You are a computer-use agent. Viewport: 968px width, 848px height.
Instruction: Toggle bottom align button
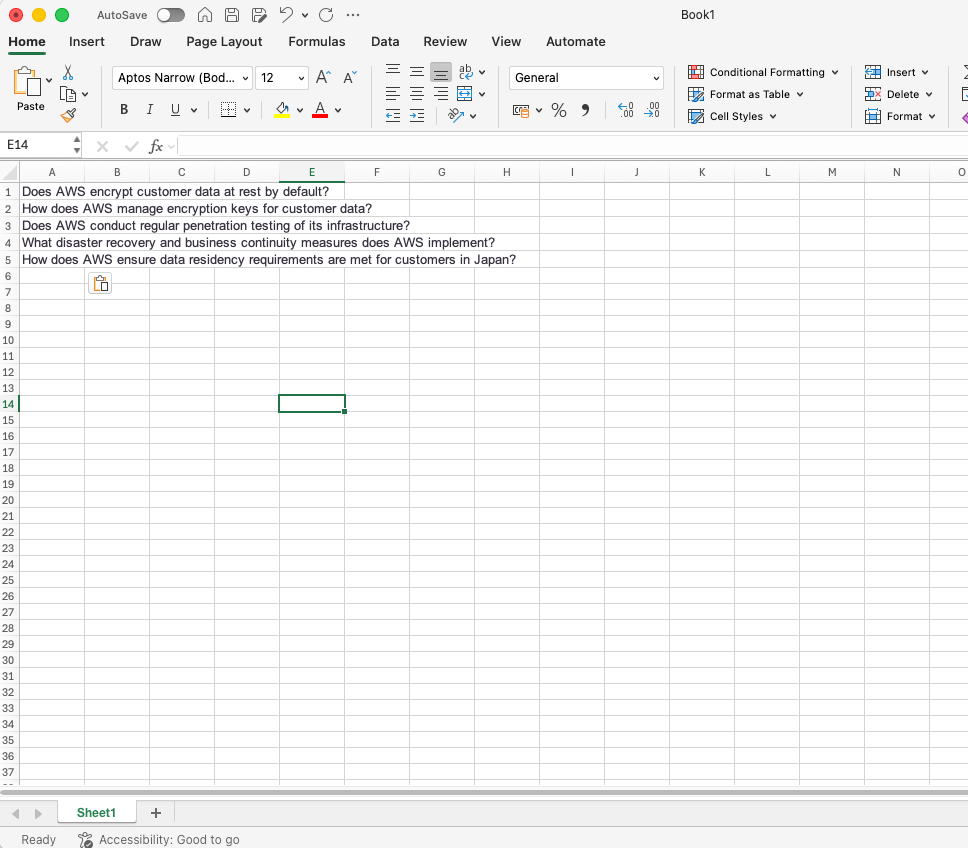441,72
